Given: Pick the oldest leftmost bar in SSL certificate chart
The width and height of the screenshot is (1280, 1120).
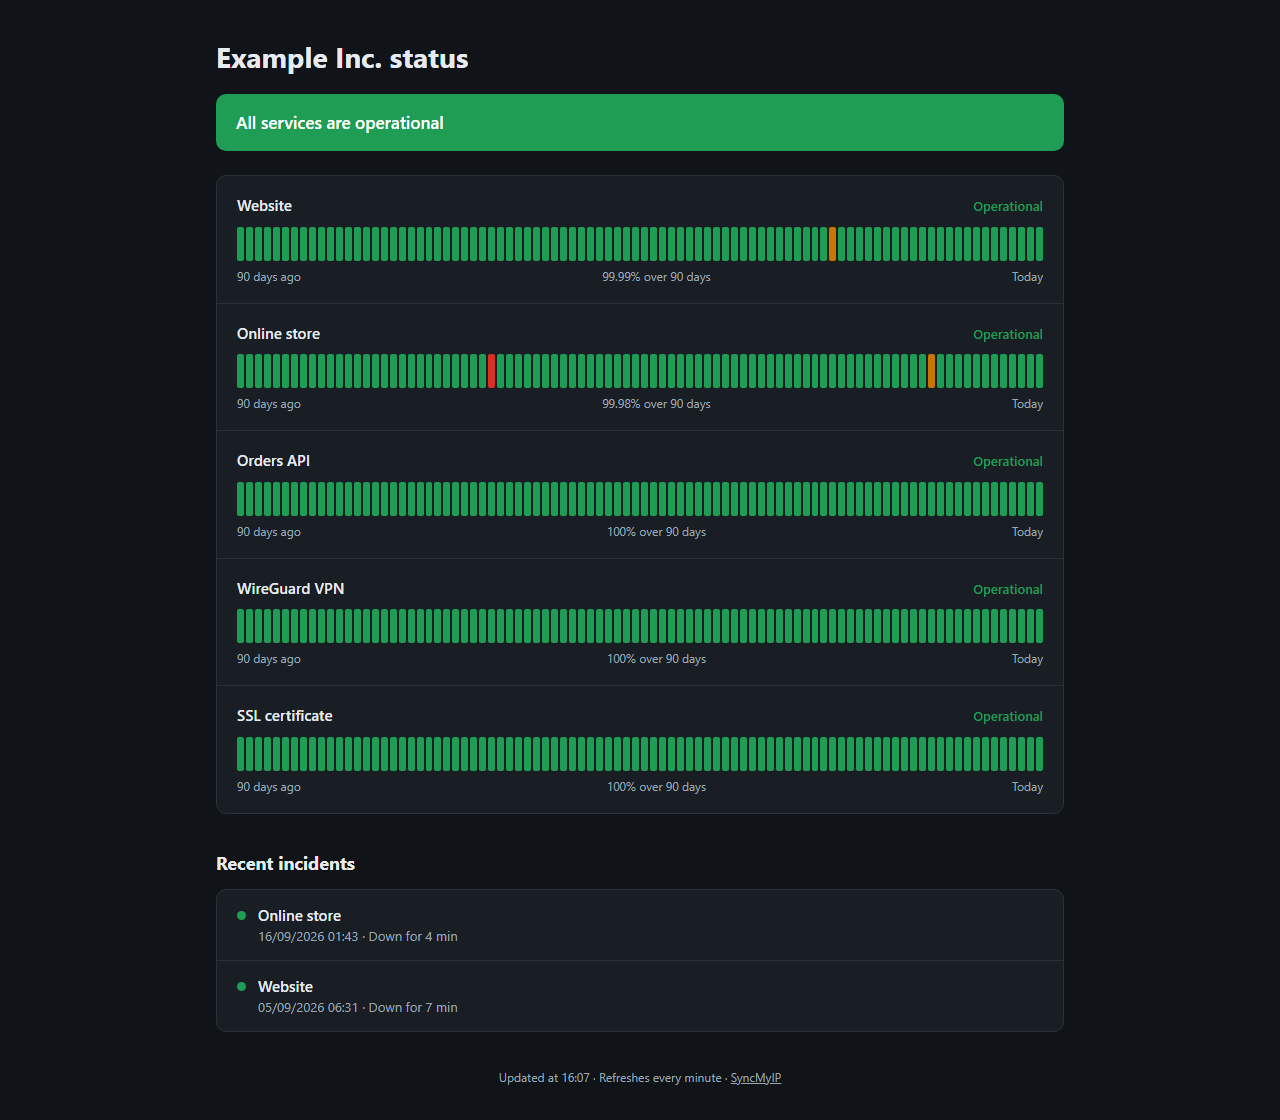Looking at the screenshot, I should pyautogui.click(x=240, y=754).
